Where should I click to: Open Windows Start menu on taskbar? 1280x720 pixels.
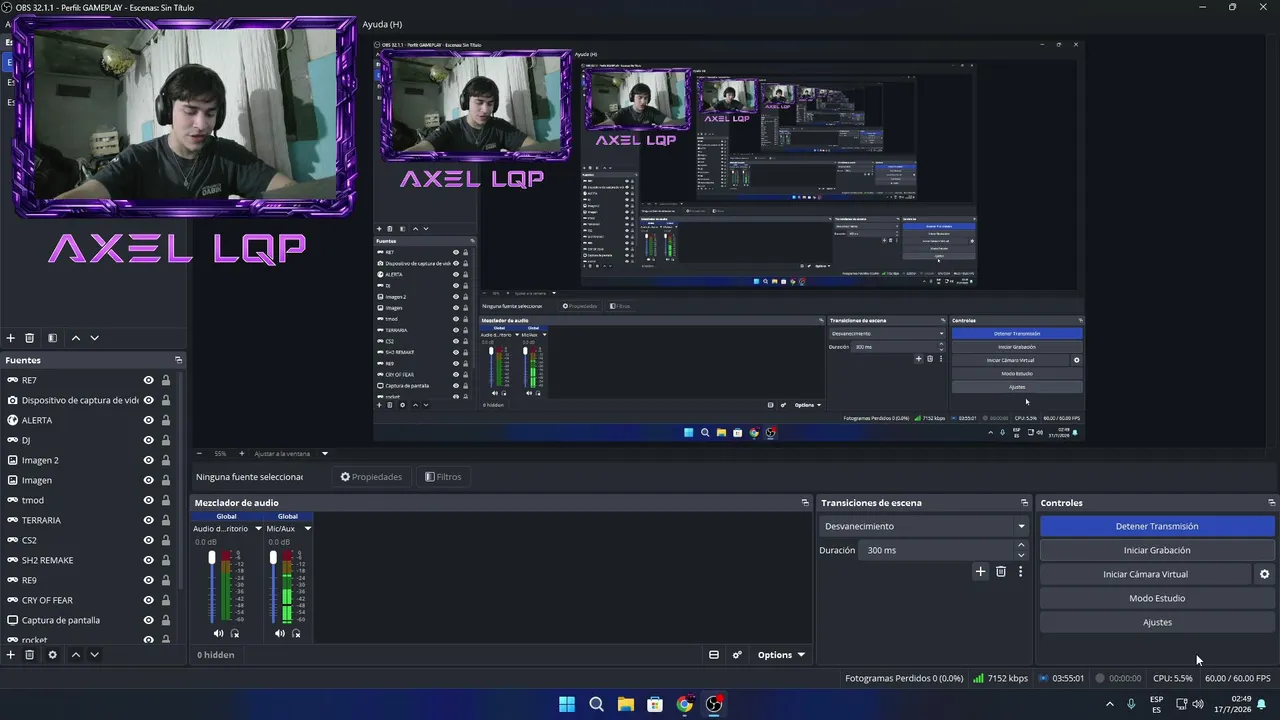click(x=567, y=704)
